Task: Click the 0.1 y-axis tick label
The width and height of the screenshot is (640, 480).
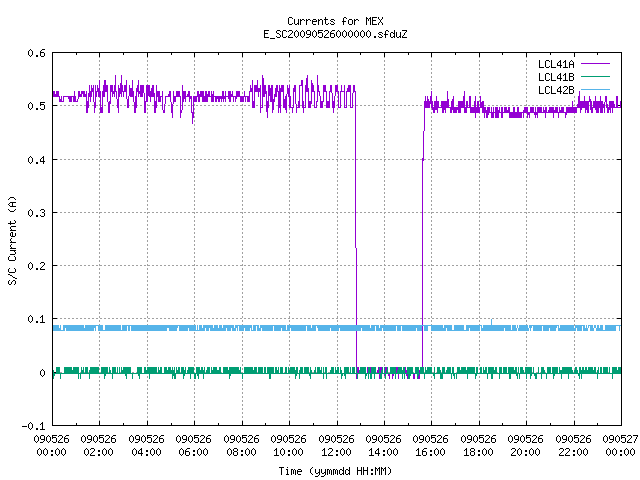Action: point(36,319)
